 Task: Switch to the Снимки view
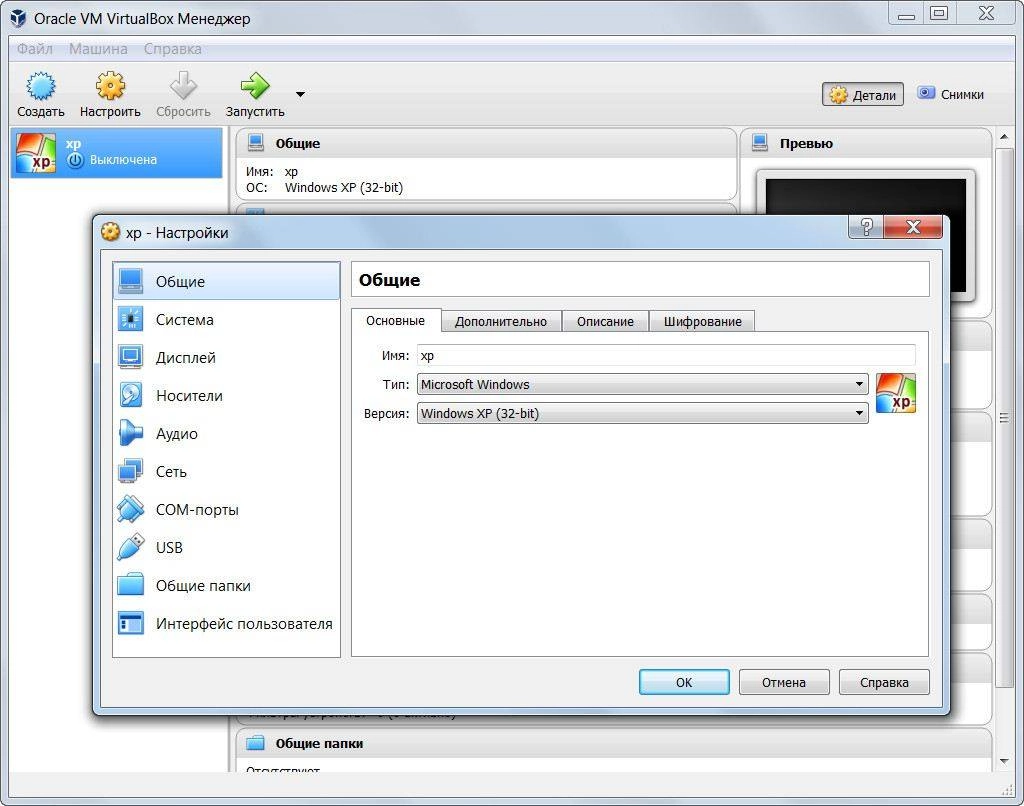click(x=950, y=94)
